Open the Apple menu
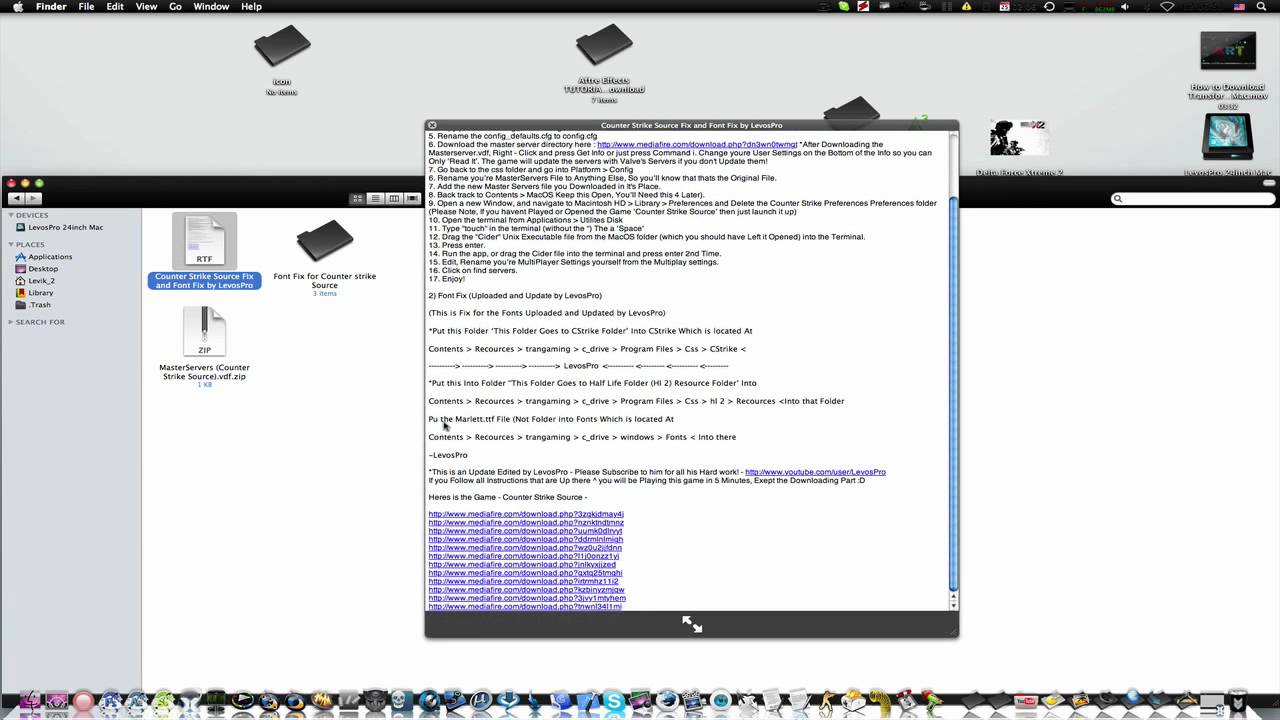Viewport: 1280px width, 720px height. (x=18, y=6)
